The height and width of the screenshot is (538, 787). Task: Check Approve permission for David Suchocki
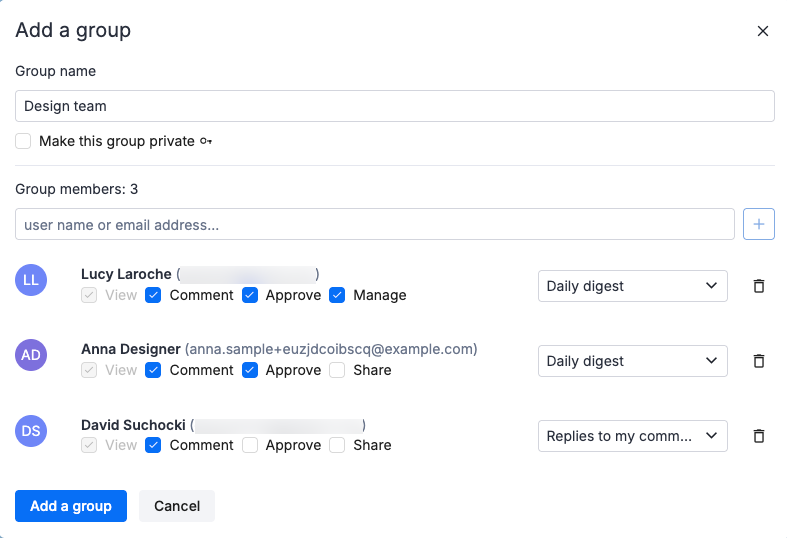tap(250, 445)
